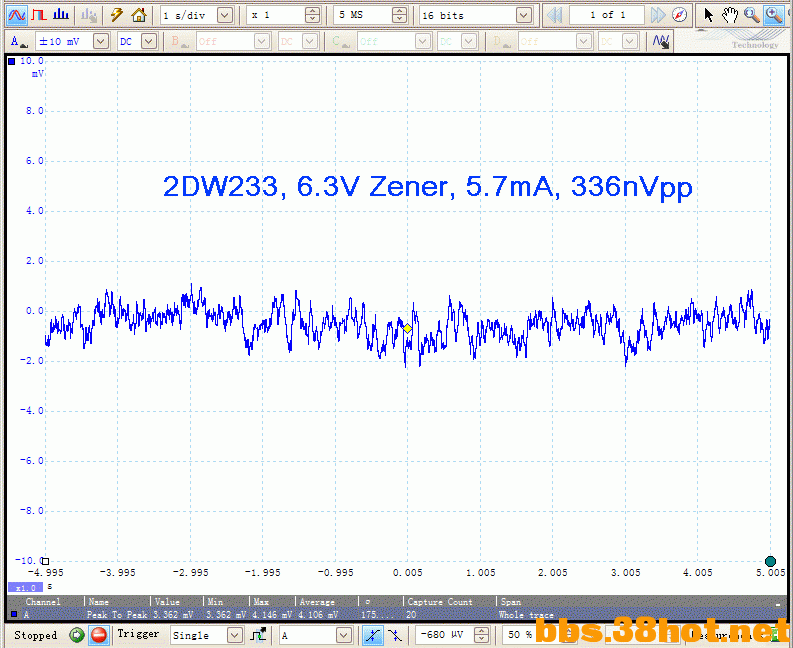Go to next waveform buffer arrow
Screen dimensions: 793x648
pyautogui.click(x=657, y=16)
